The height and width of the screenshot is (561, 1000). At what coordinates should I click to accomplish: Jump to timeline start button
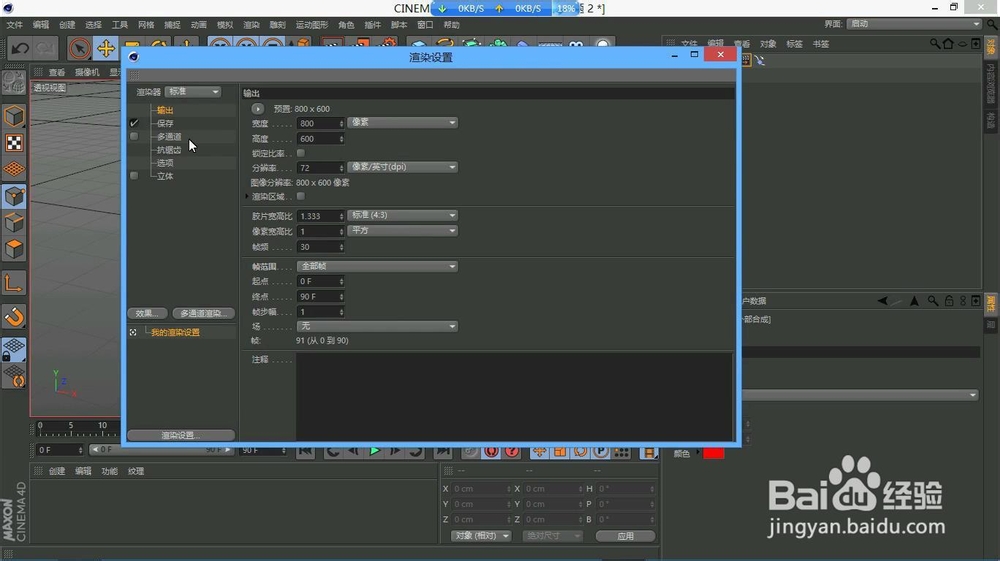tap(305, 451)
